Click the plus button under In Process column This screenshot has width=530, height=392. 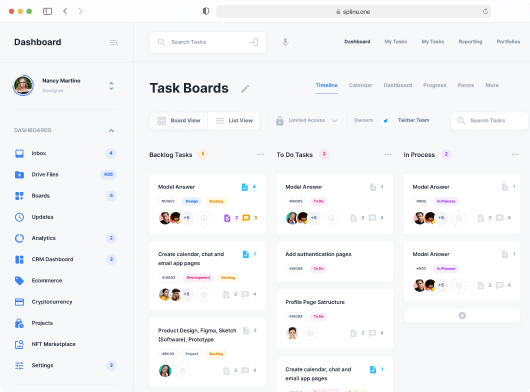pyautogui.click(x=462, y=316)
